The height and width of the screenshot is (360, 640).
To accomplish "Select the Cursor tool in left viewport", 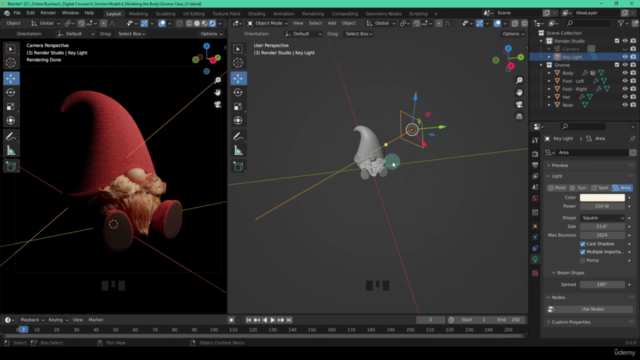I will 11,63.
